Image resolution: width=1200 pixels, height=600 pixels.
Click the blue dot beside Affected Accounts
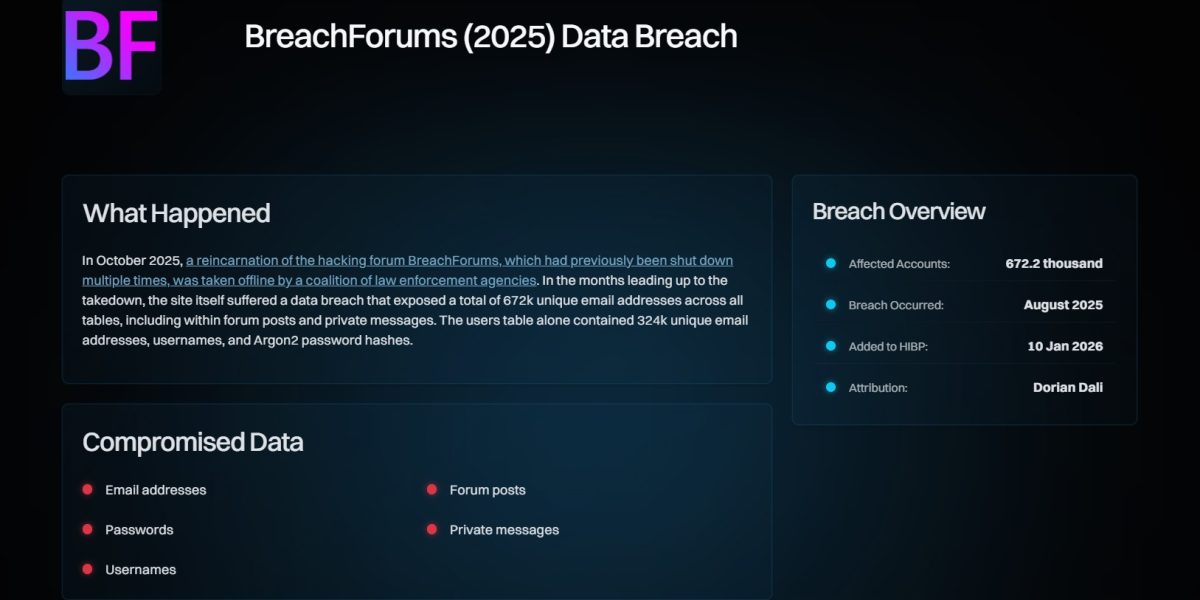click(830, 264)
